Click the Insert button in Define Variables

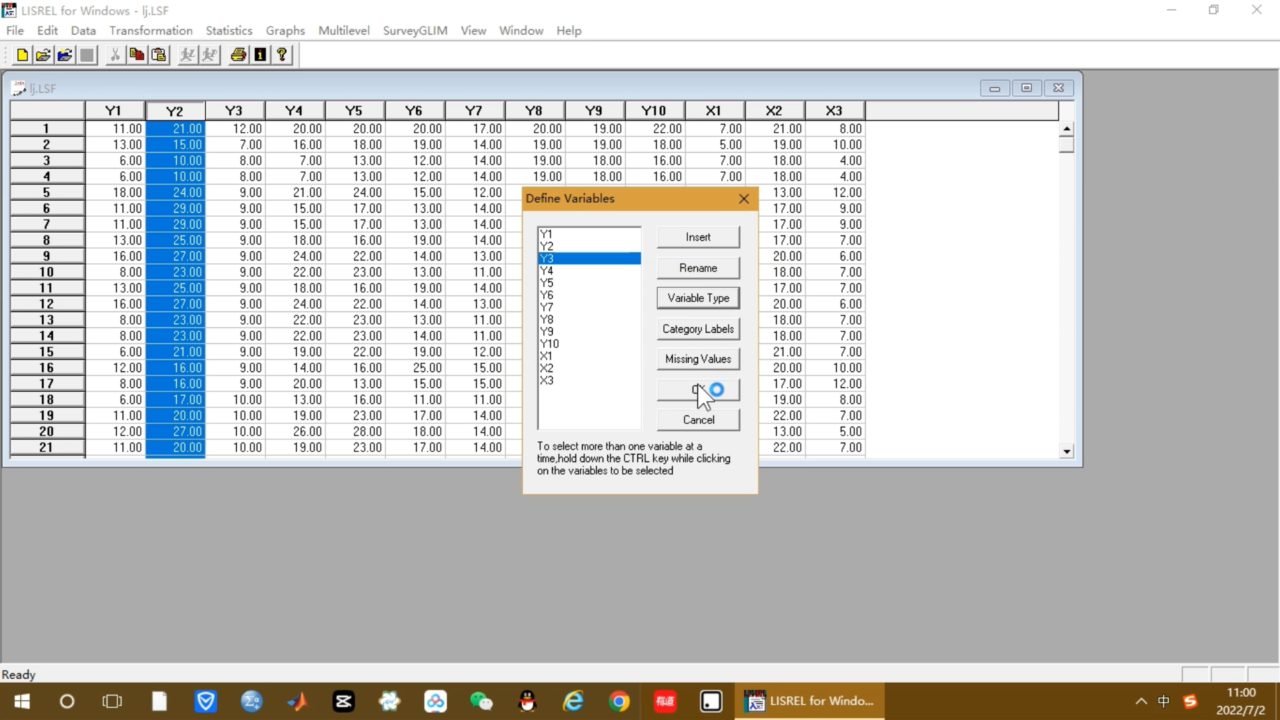click(698, 237)
